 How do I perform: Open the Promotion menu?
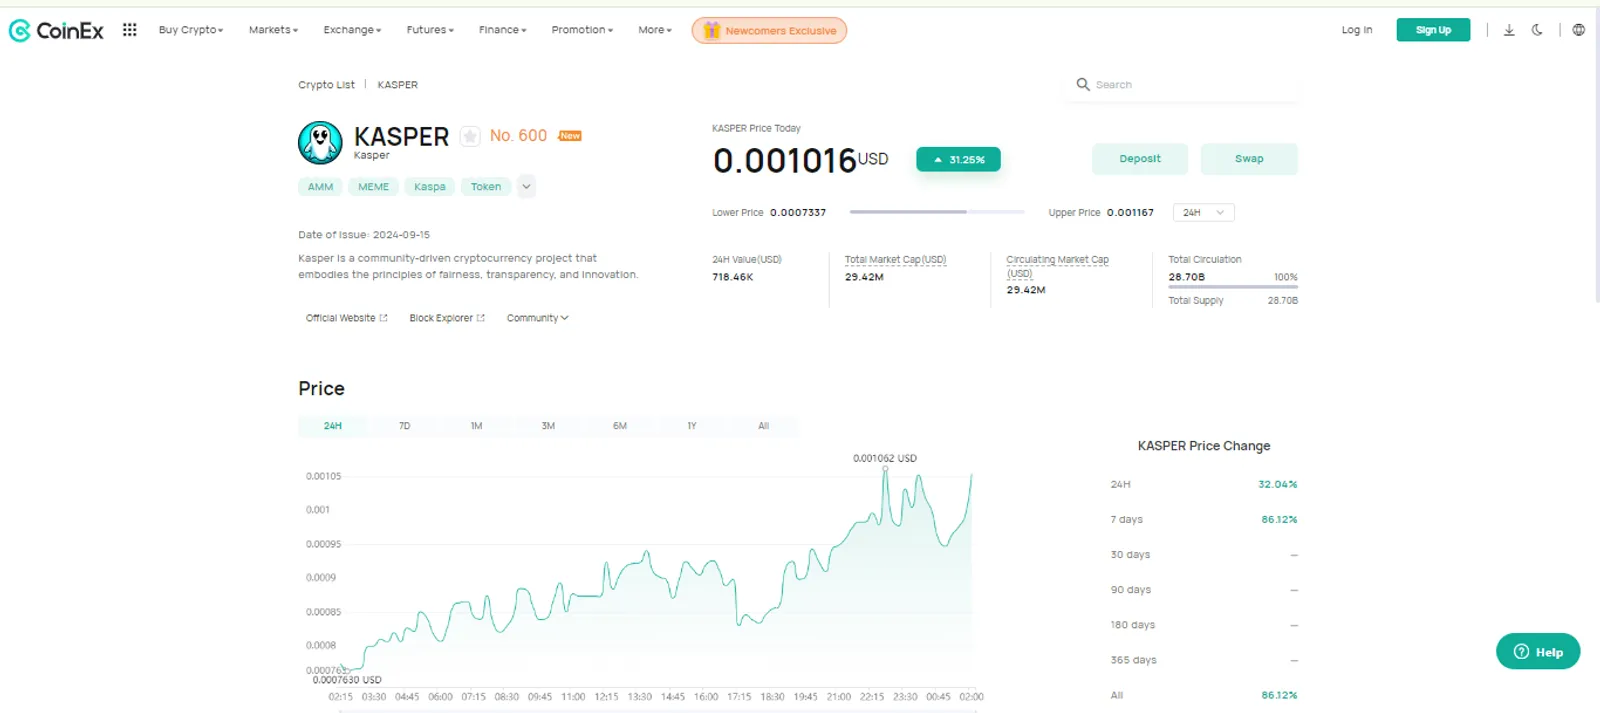point(582,30)
